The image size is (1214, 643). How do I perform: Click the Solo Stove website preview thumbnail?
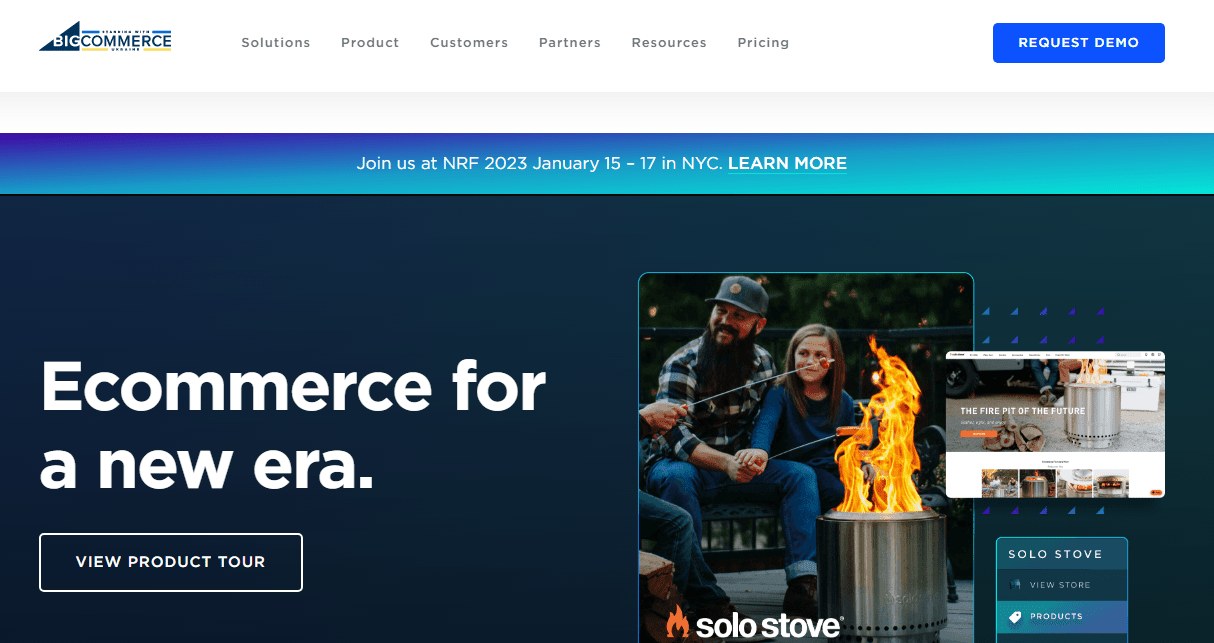coord(1055,424)
